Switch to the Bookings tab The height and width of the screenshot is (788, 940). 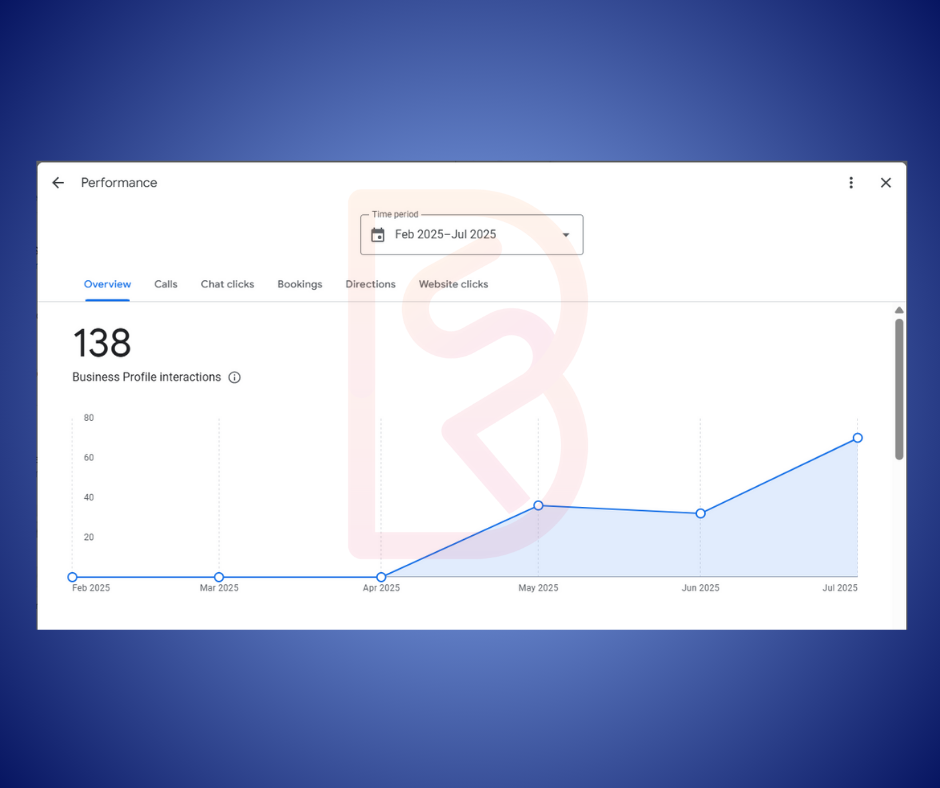coord(300,284)
